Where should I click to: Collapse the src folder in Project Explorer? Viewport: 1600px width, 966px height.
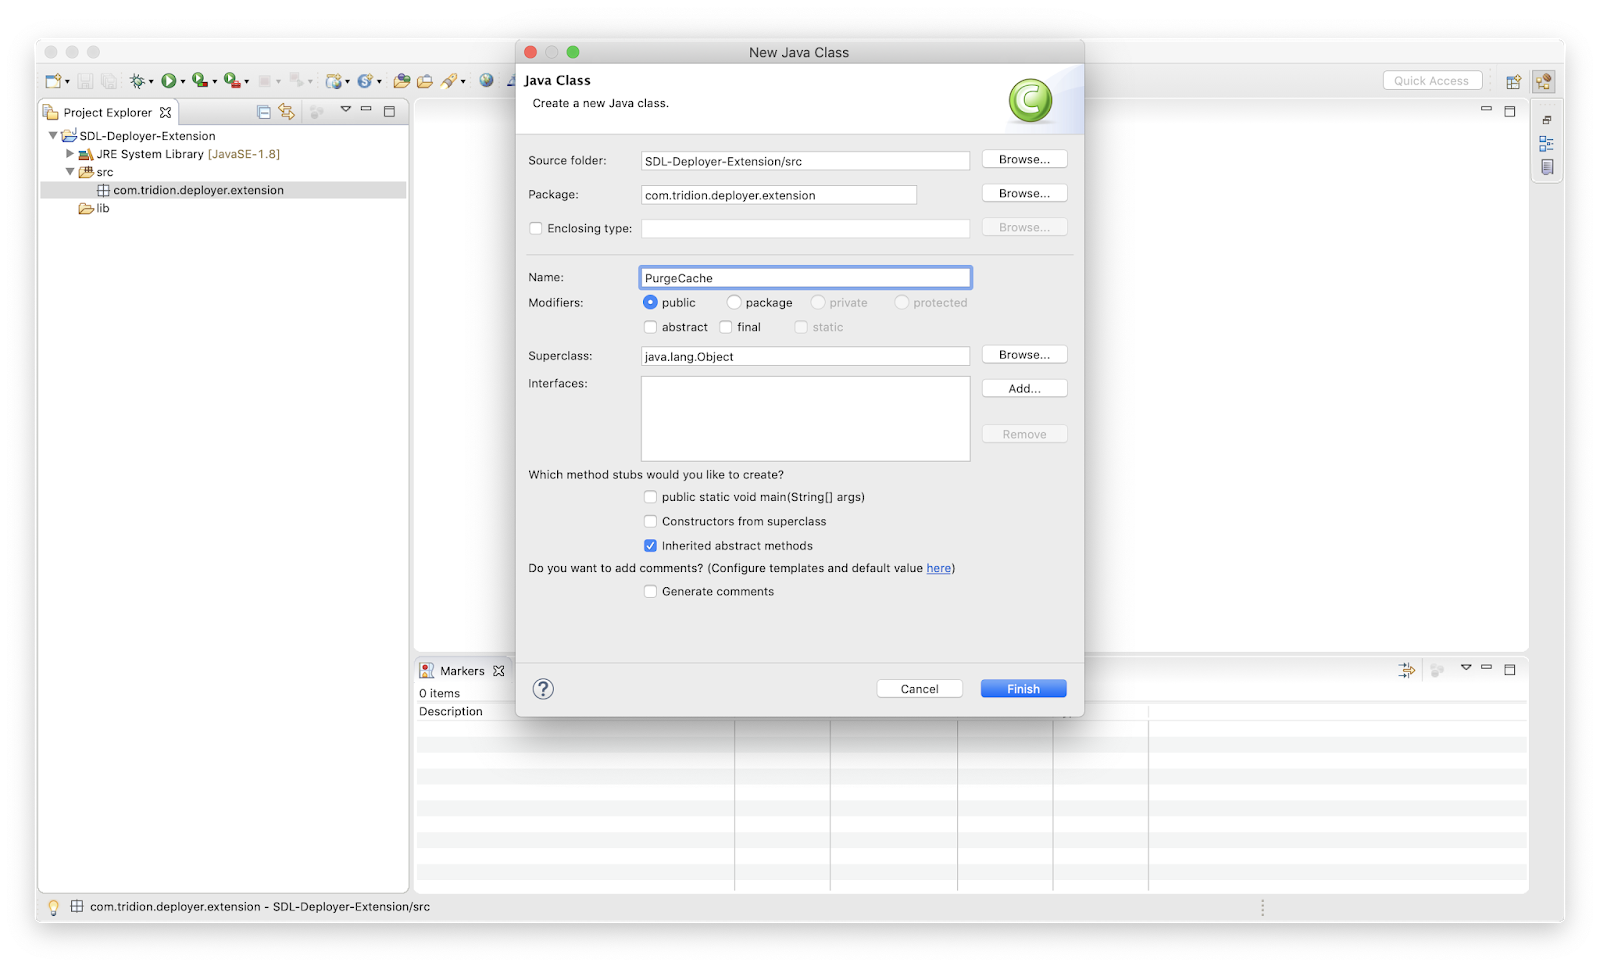pyautogui.click(x=70, y=172)
